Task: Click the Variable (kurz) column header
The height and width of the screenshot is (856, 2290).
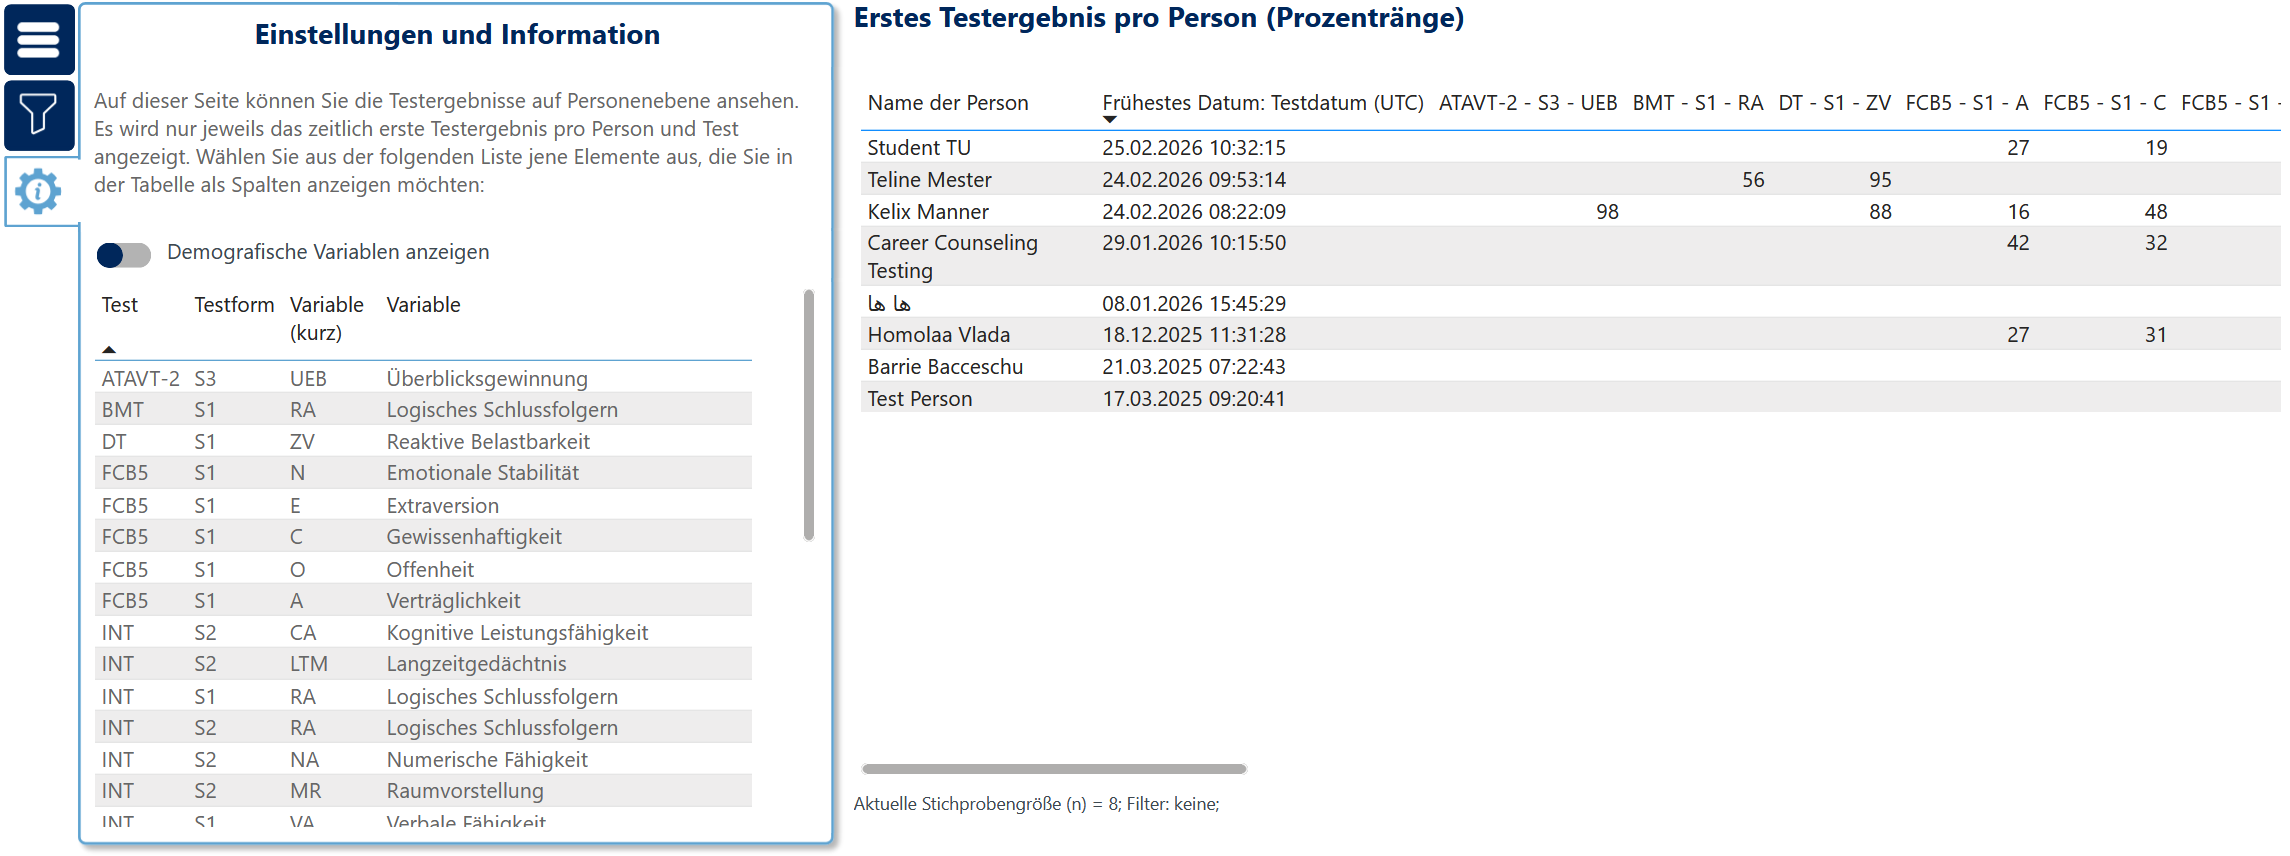Action: (326, 318)
